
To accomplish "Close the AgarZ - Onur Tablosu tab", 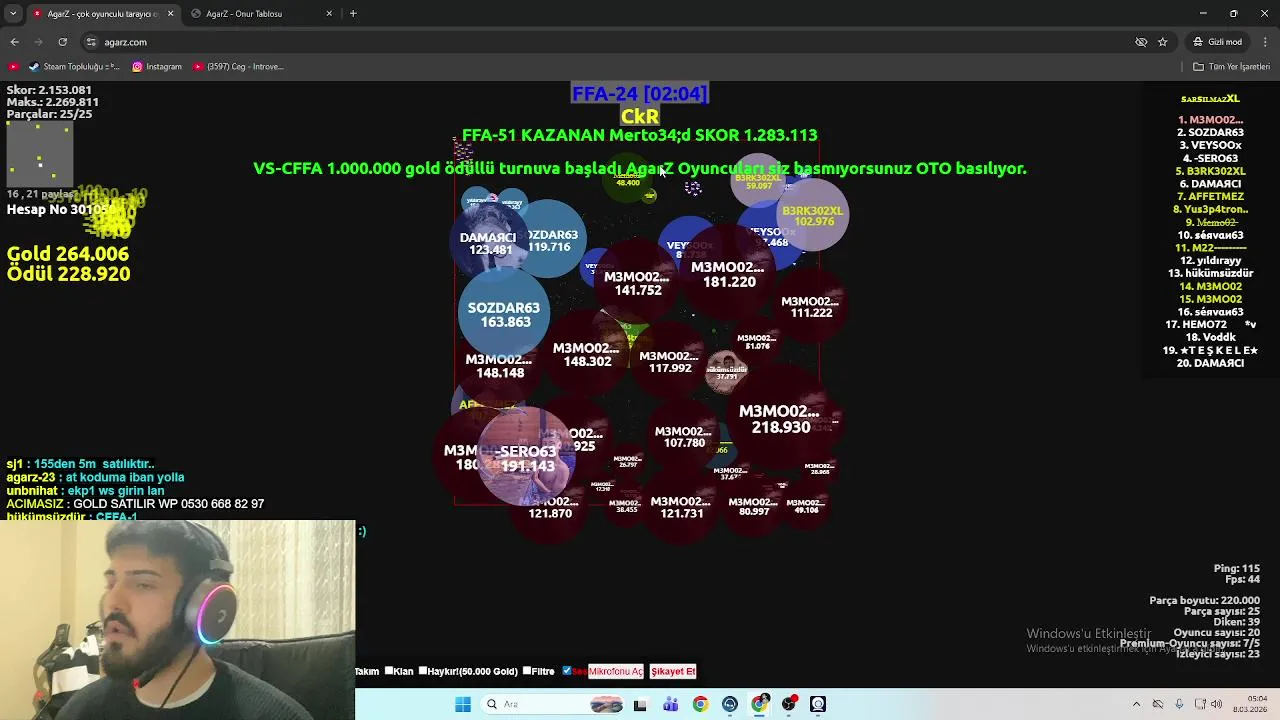I will 329,13.
